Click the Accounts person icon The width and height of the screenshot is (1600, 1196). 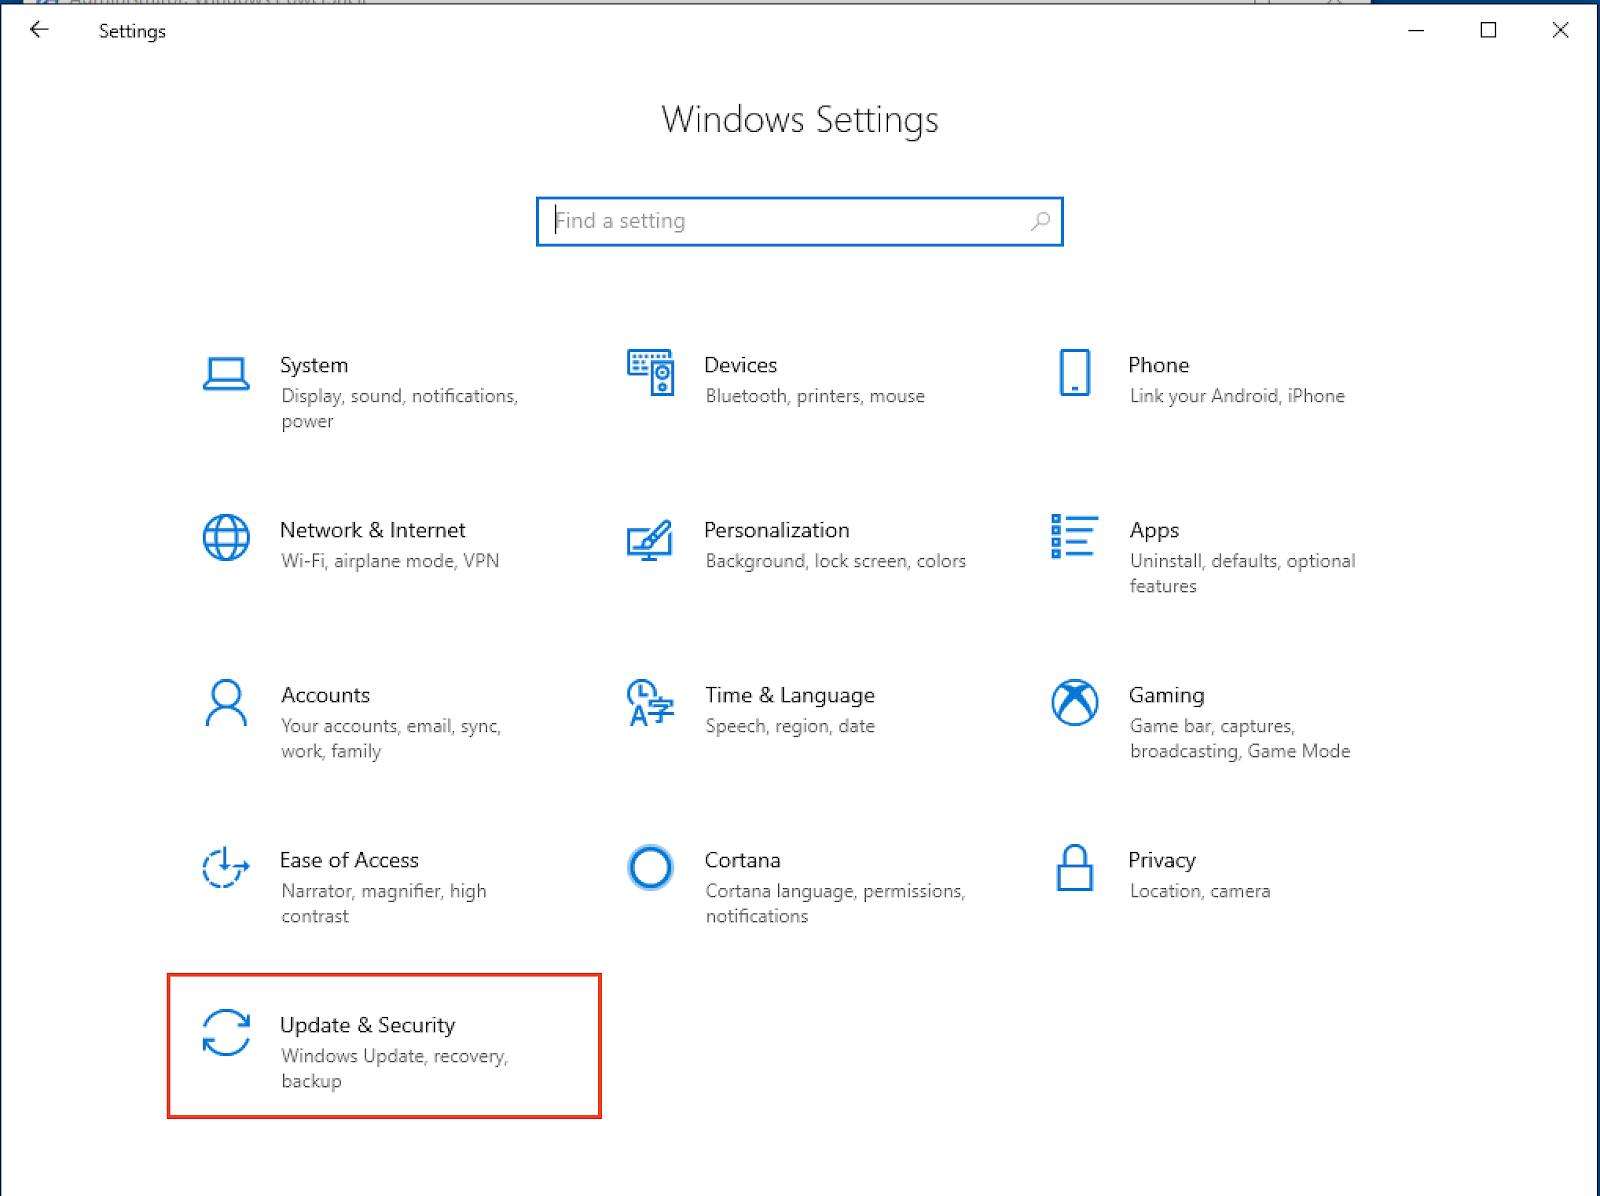226,705
